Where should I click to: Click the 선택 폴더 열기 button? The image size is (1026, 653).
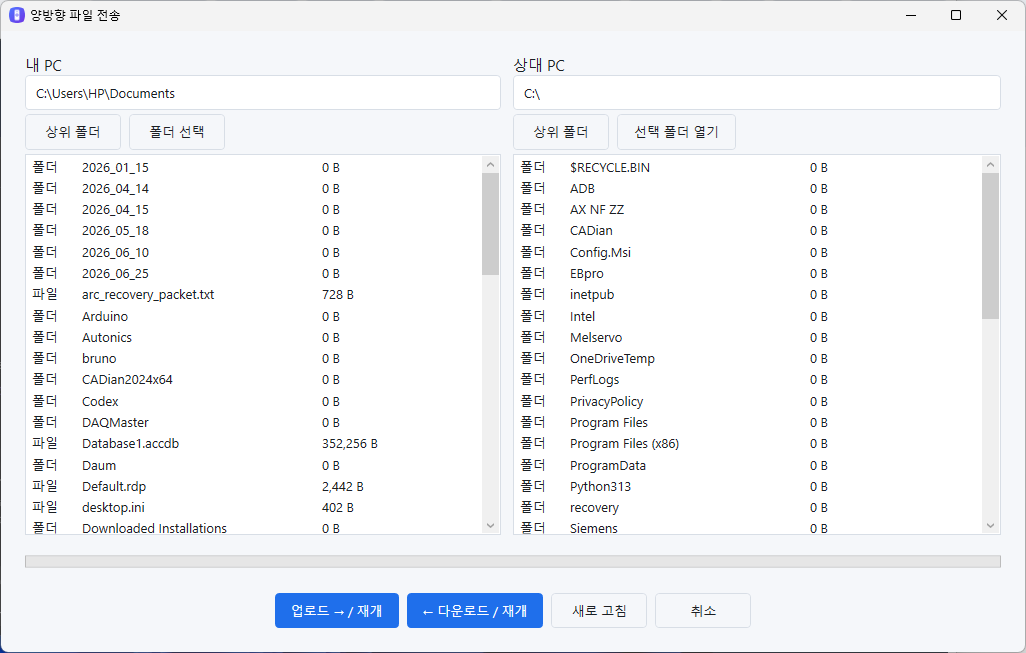[x=676, y=132]
